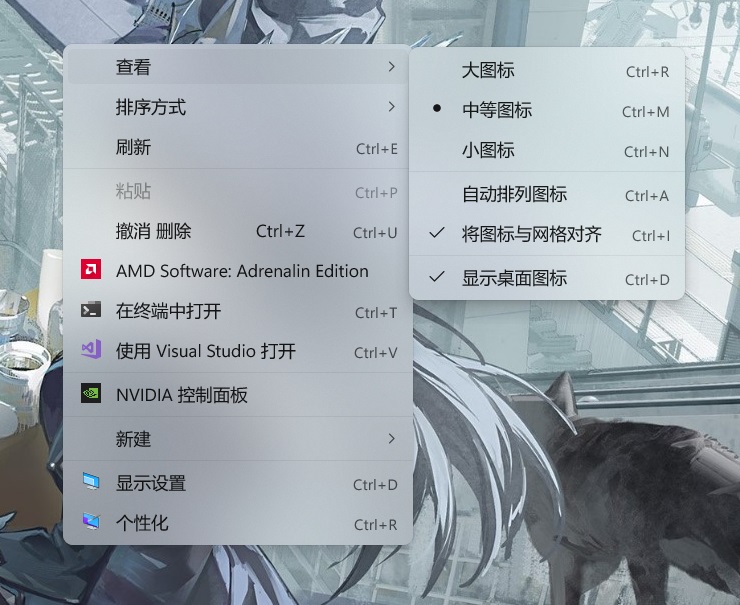Choose 刷新 from the context menu
Viewport: 740px width, 605px height.
[238, 147]
